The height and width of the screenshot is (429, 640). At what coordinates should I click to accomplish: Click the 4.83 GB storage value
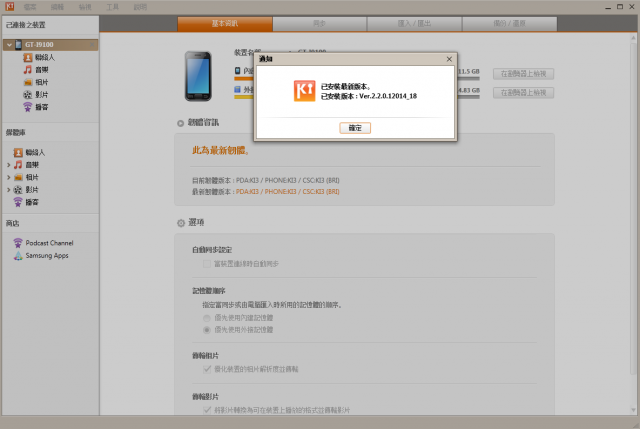click(x=469, y=90)
